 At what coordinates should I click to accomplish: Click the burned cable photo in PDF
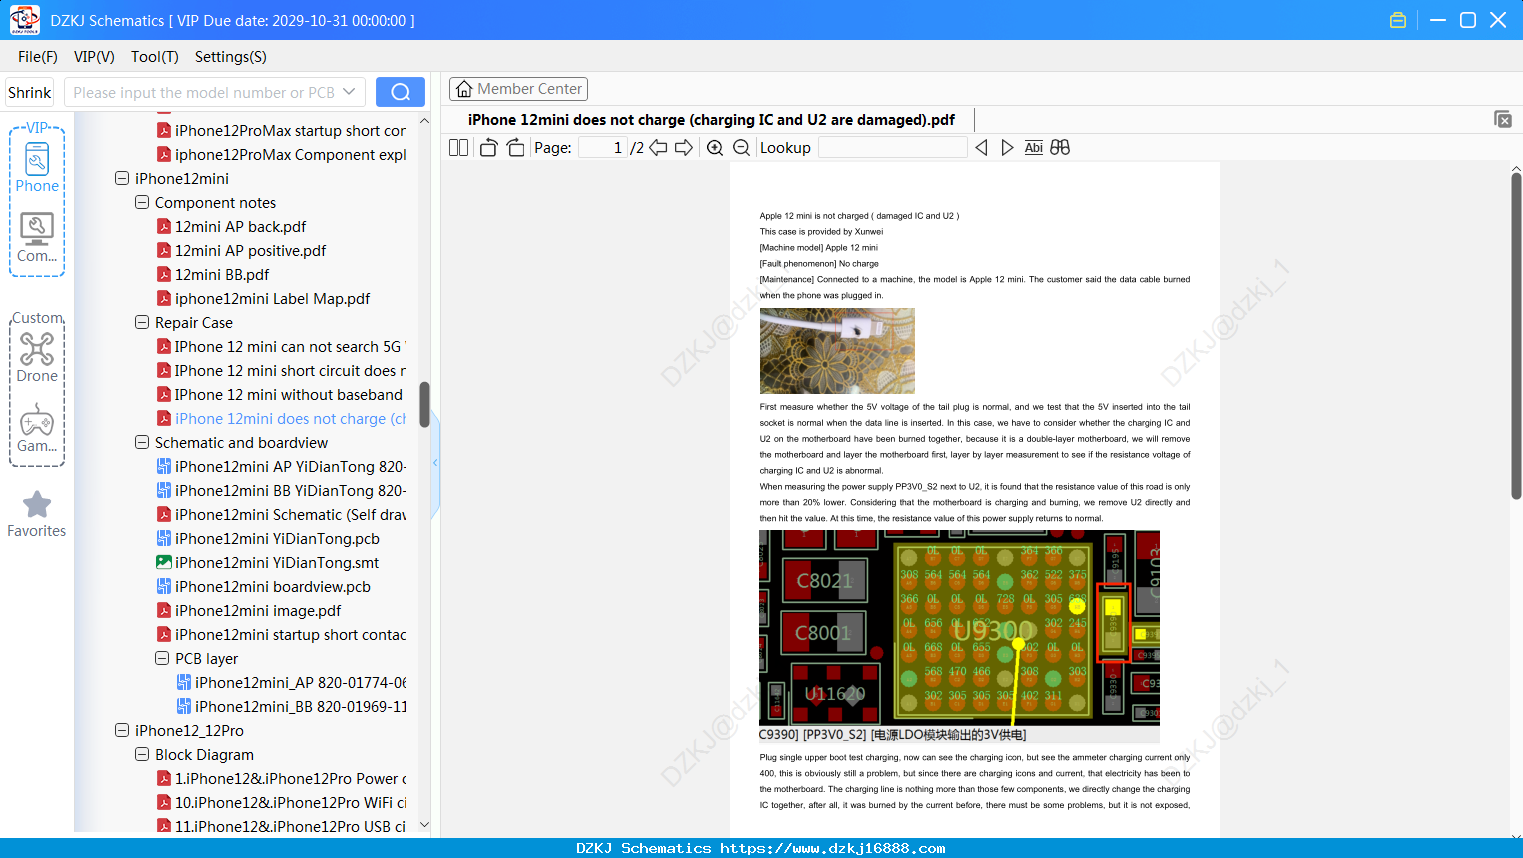click(837, 351)
